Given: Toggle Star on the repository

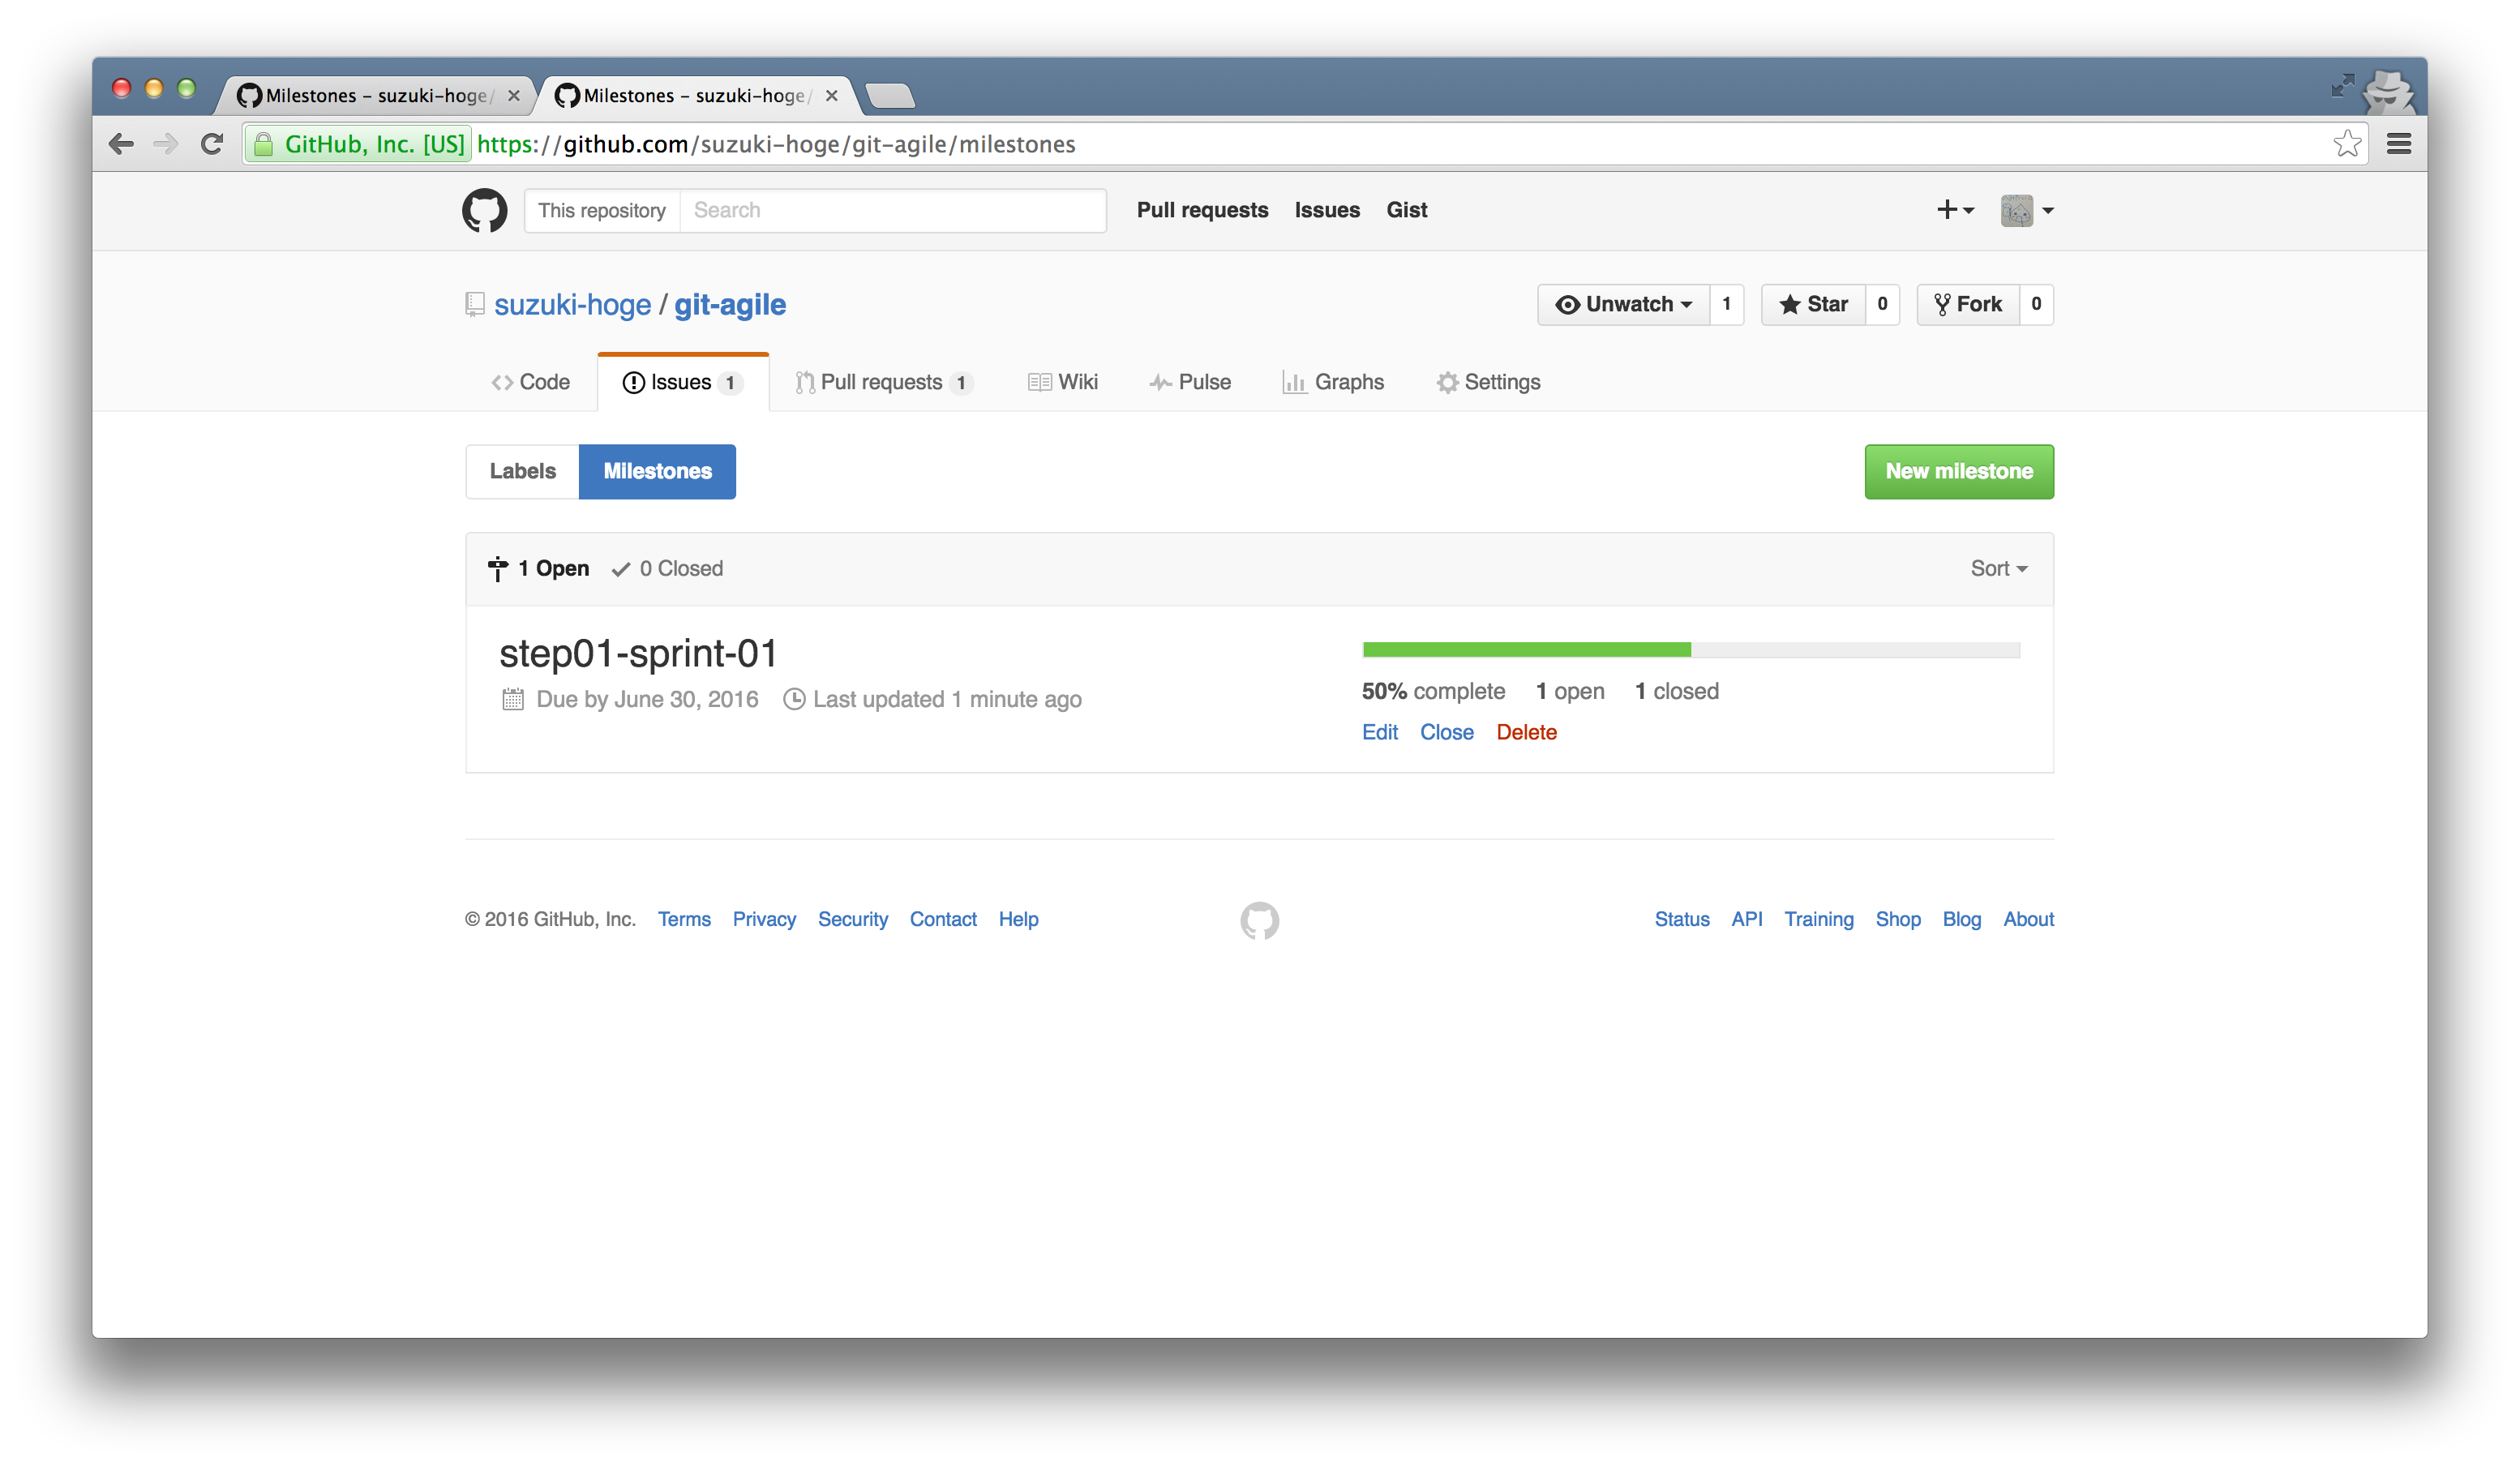Looking at the screenshot, I should pyautogui.click(x=1813, y=304).
